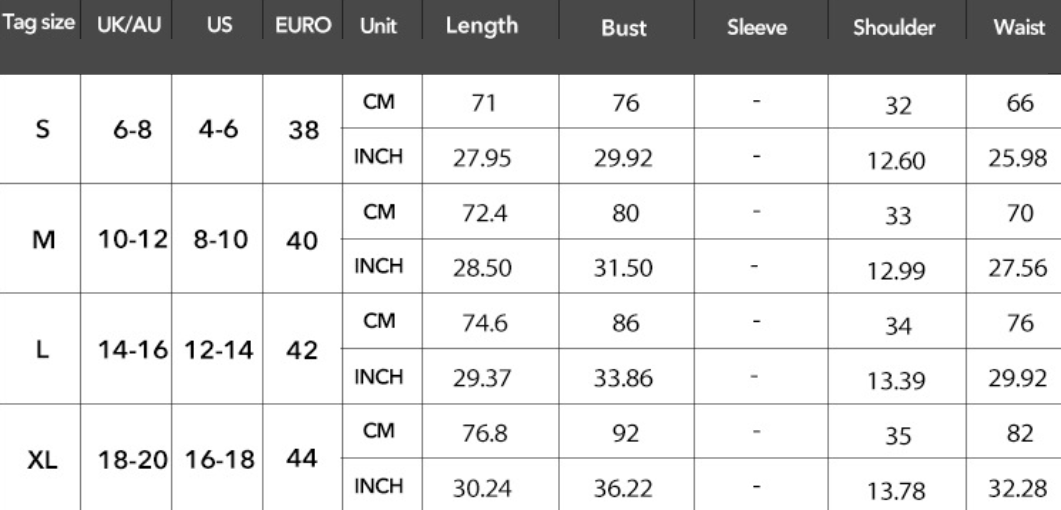This screenshot has width=1061, height=510.
Task: Click the EURO 44 cell
Action: (x=302, y=459)
